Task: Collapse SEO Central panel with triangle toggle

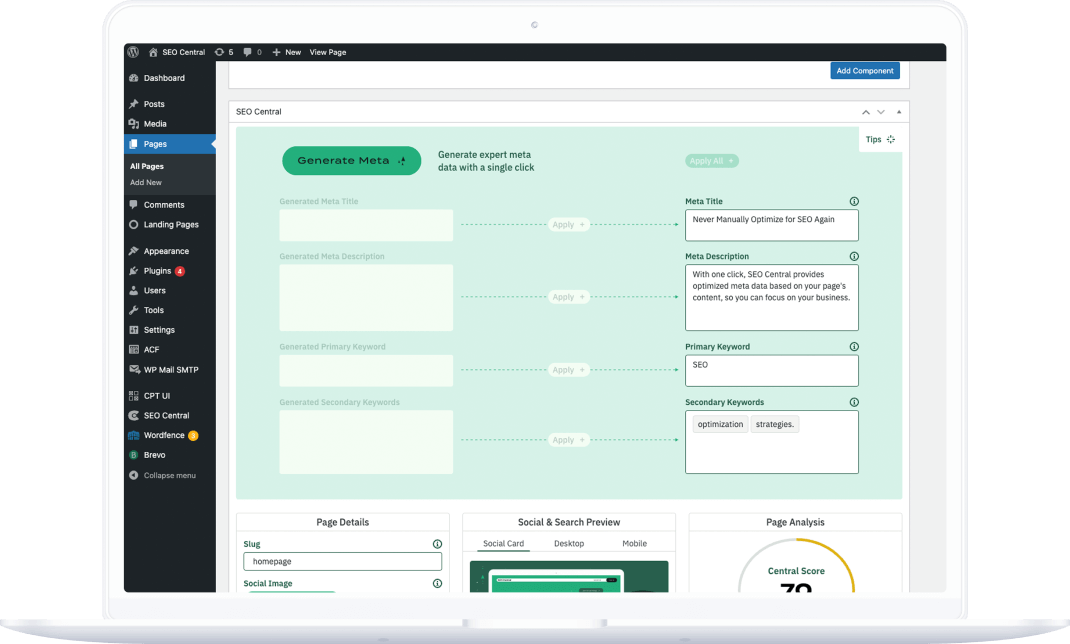Action: coord(899,112)
